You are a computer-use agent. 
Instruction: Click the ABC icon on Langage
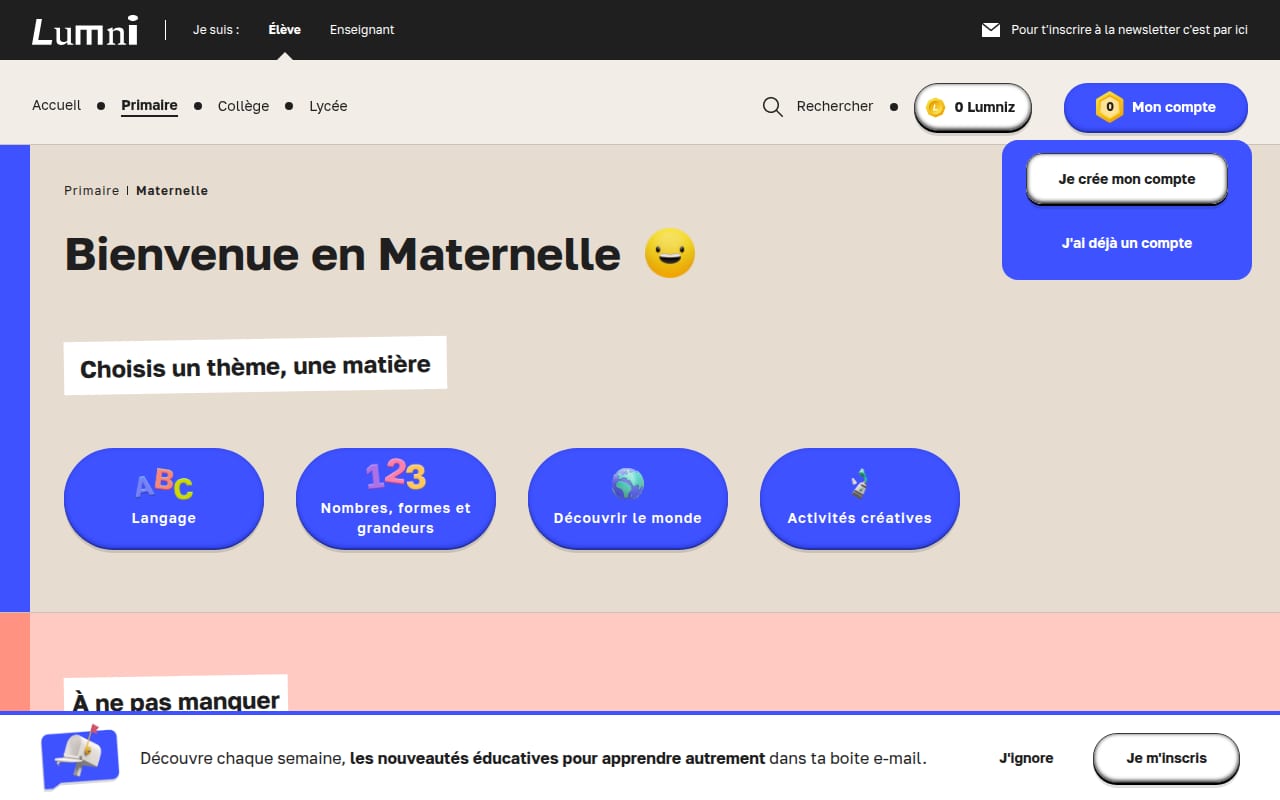point(164,484)
